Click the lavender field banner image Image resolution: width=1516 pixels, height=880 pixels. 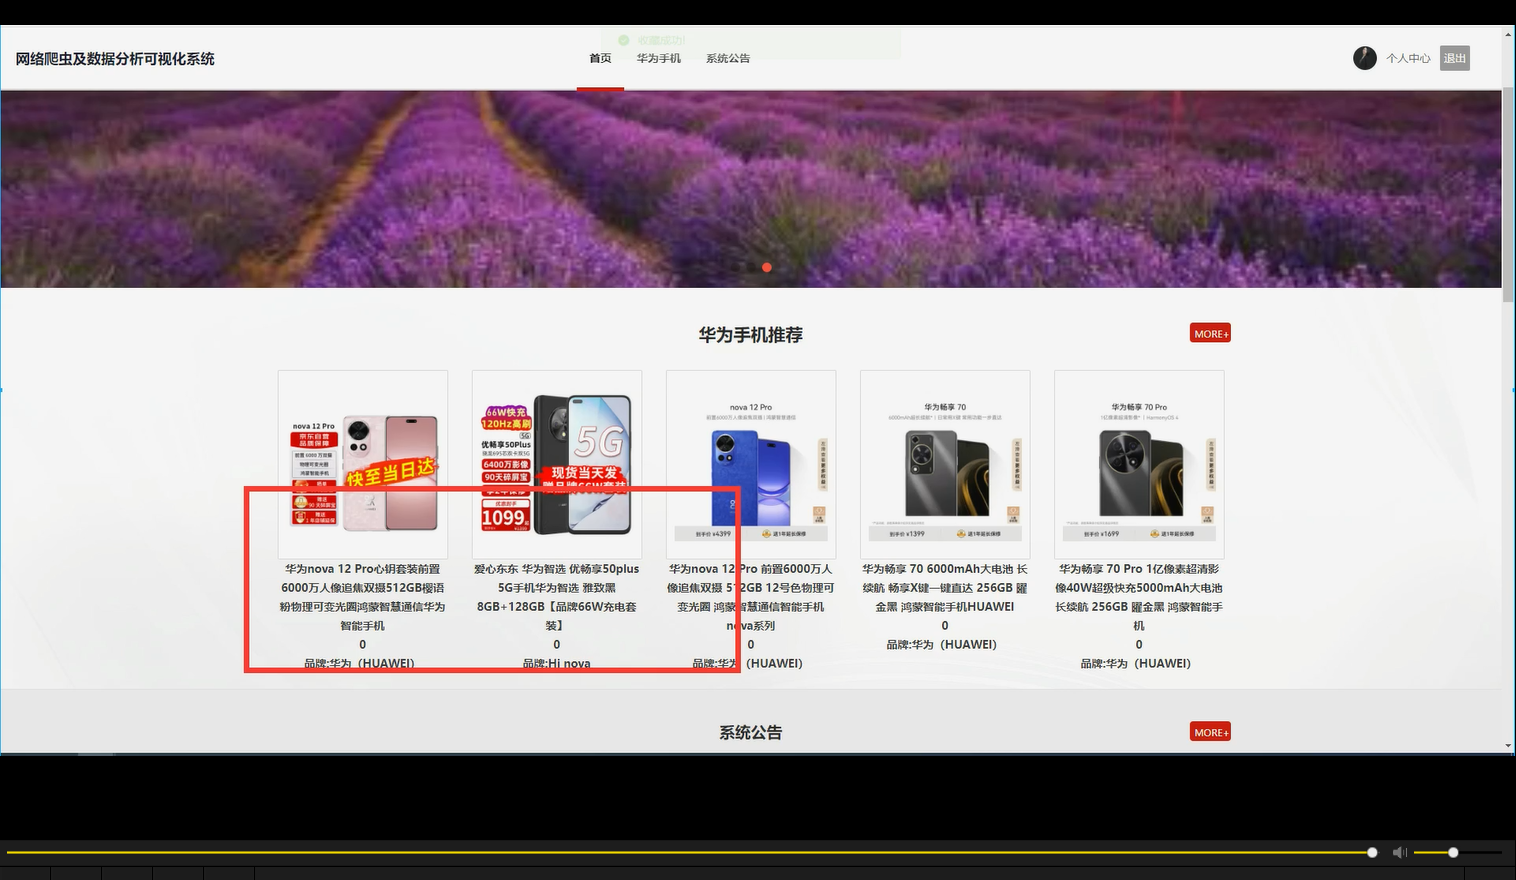(x=750, y=189)
